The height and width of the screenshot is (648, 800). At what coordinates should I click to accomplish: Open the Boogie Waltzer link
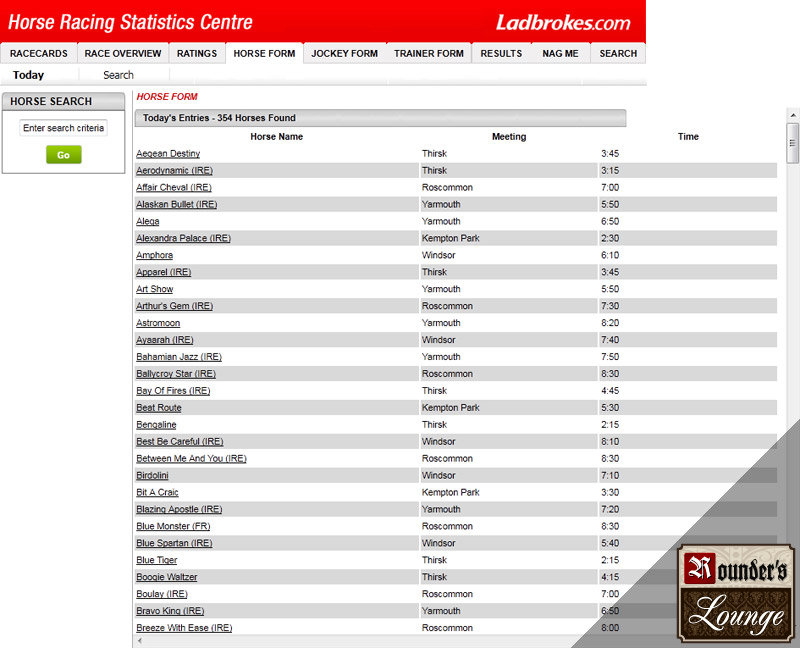pyautogui.click(x=166, y=577)
